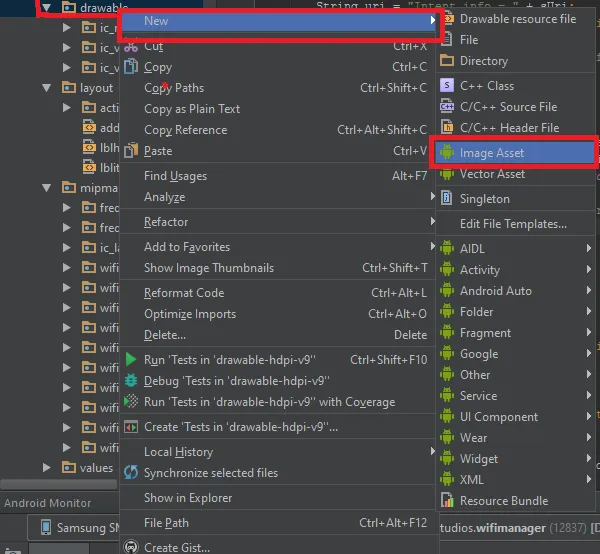
Task: Collapse the layout folder tree node
Action: click(x=47, y=88)
